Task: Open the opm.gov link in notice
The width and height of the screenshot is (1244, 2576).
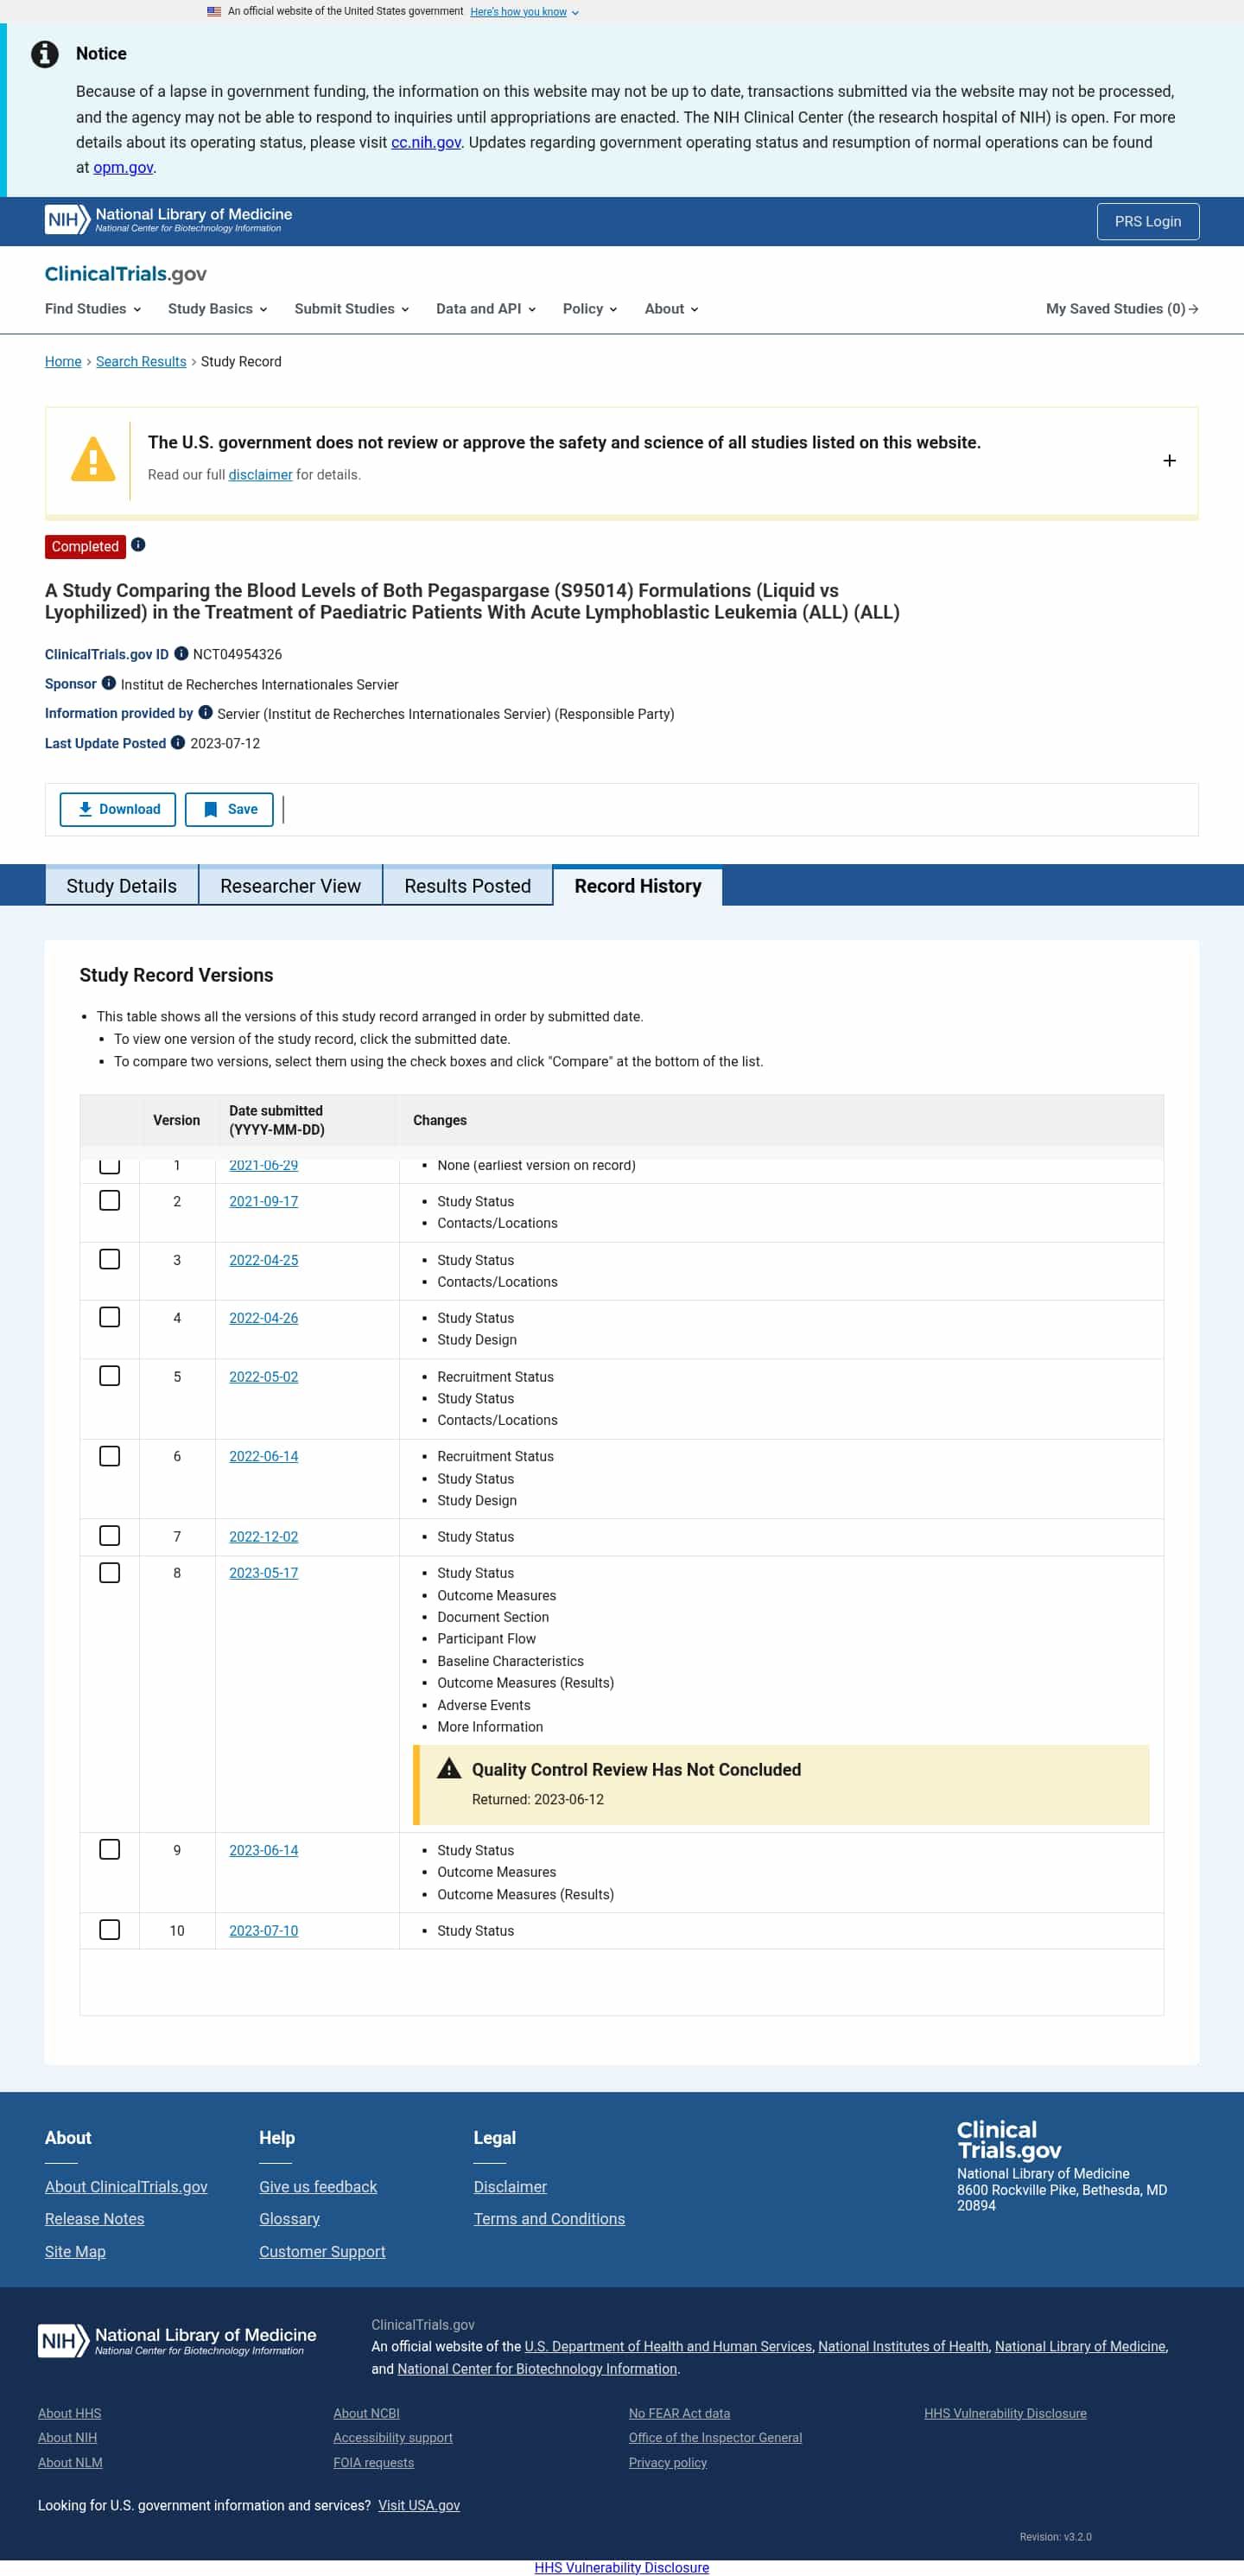Action: tap(123, 168)
